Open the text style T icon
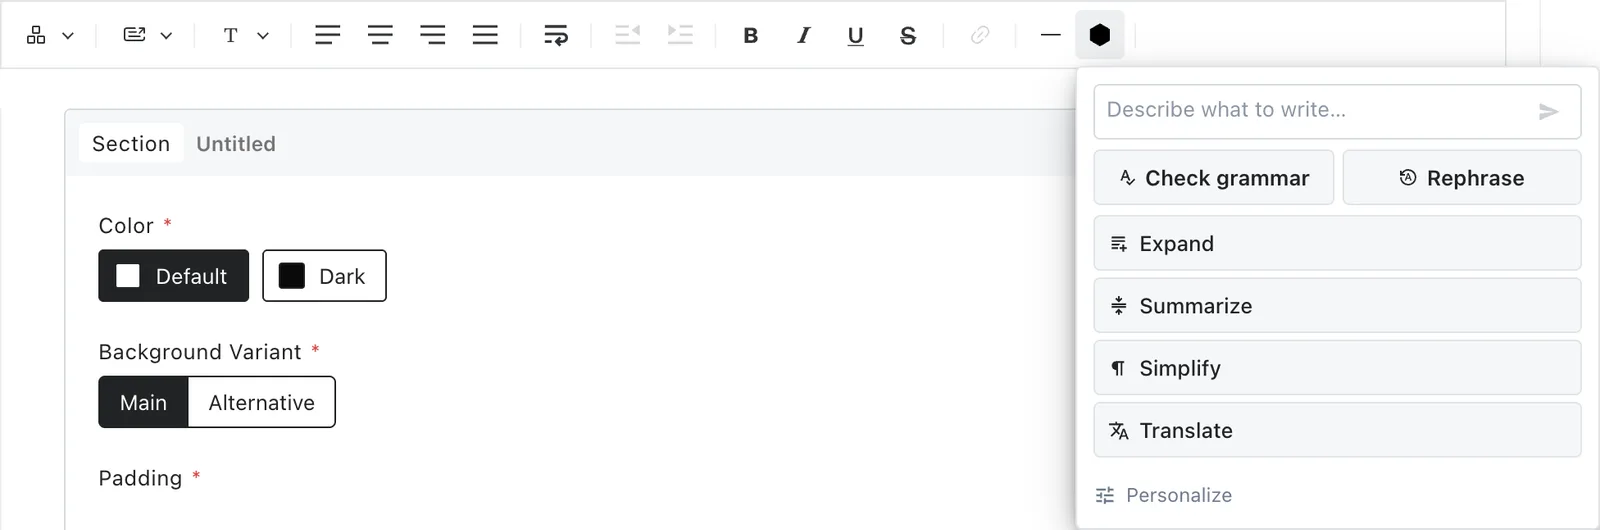1600x530 pixels. pyautogui.click(x=231, y=35)
